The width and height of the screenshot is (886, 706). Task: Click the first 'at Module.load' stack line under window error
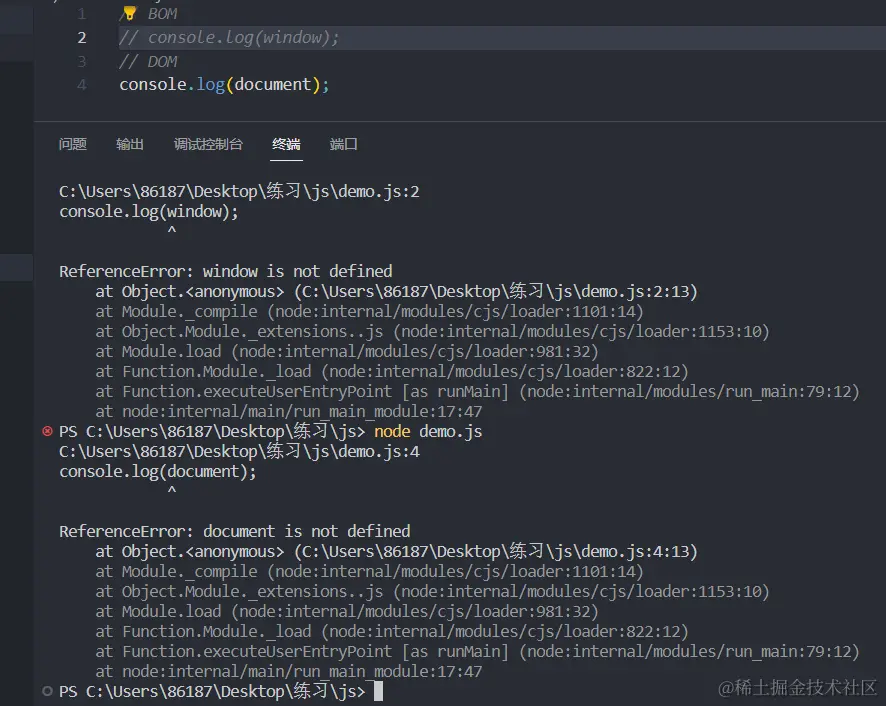pyautogui.click(x=346, y=352)
